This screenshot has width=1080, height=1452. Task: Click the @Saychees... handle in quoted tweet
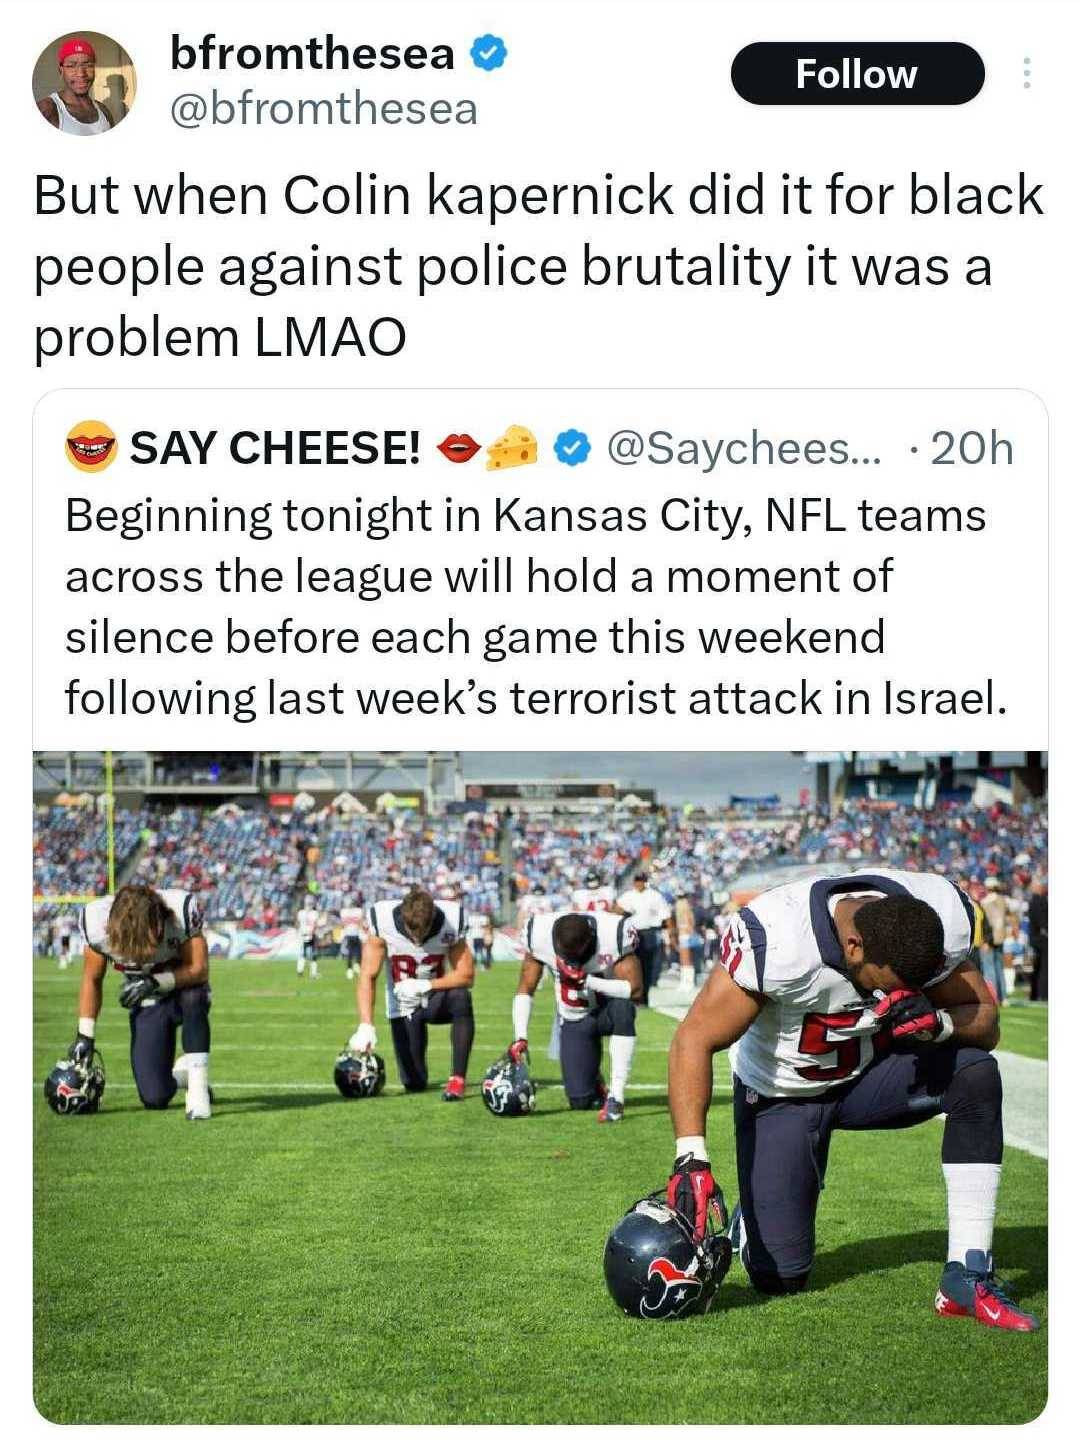point(744,448)
